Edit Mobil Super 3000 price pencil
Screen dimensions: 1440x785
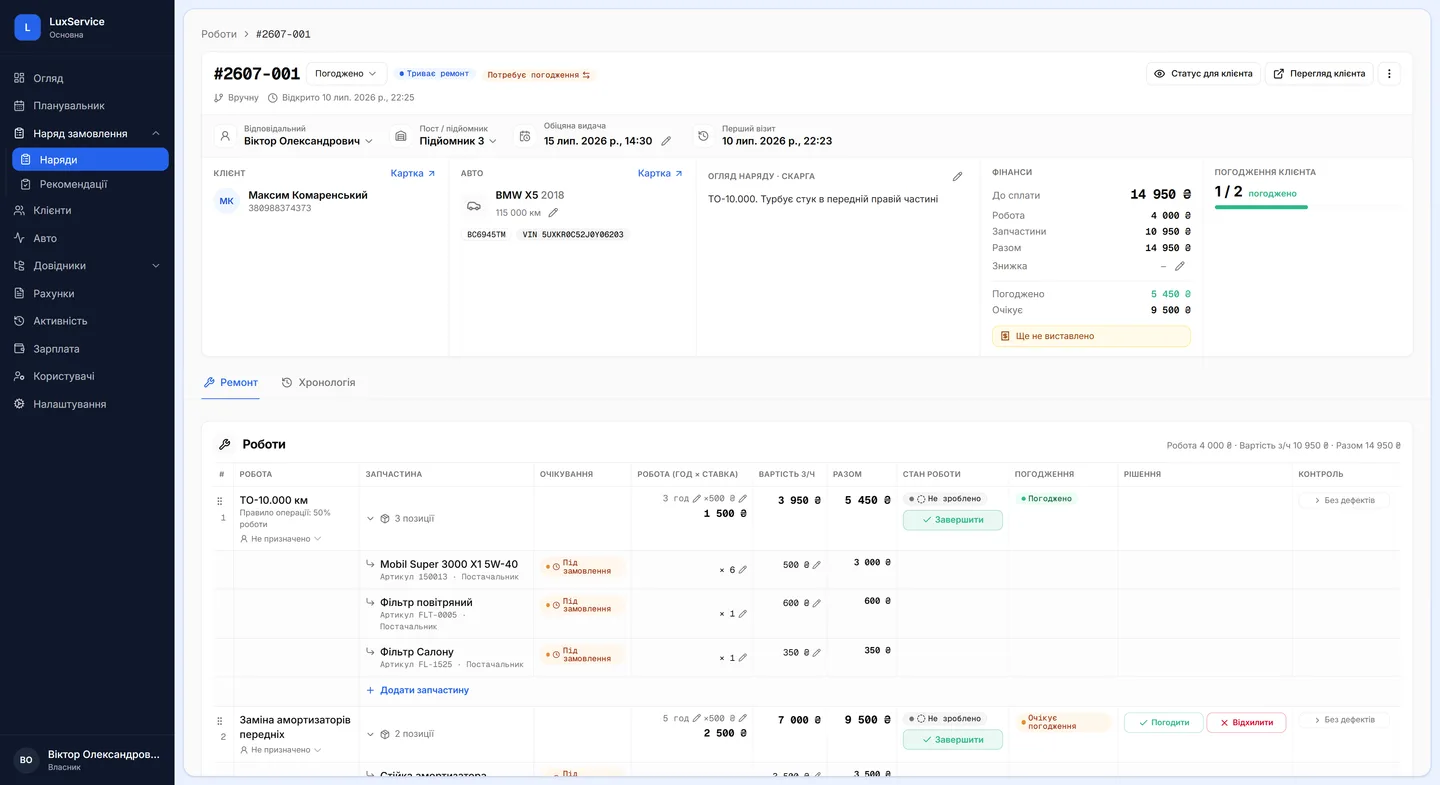[816, 565]
